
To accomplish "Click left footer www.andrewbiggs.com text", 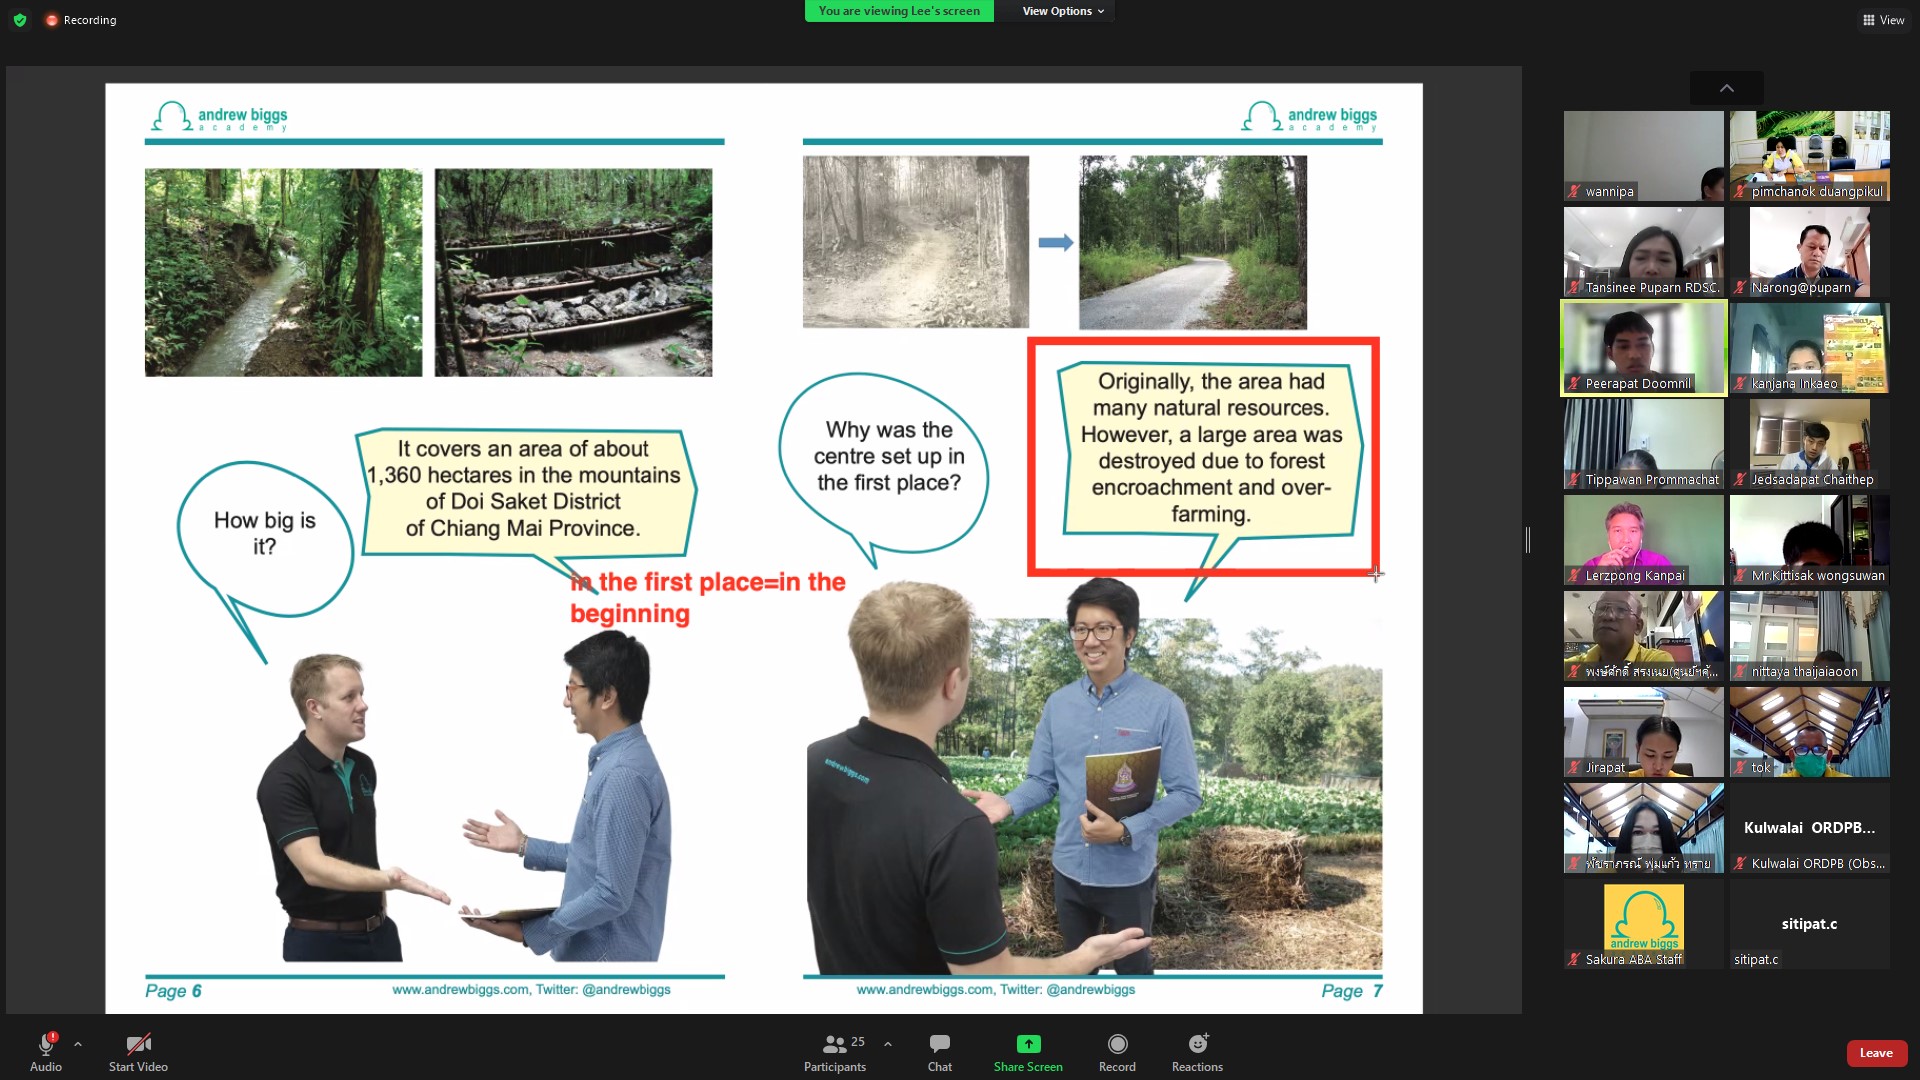I will 531,989.
